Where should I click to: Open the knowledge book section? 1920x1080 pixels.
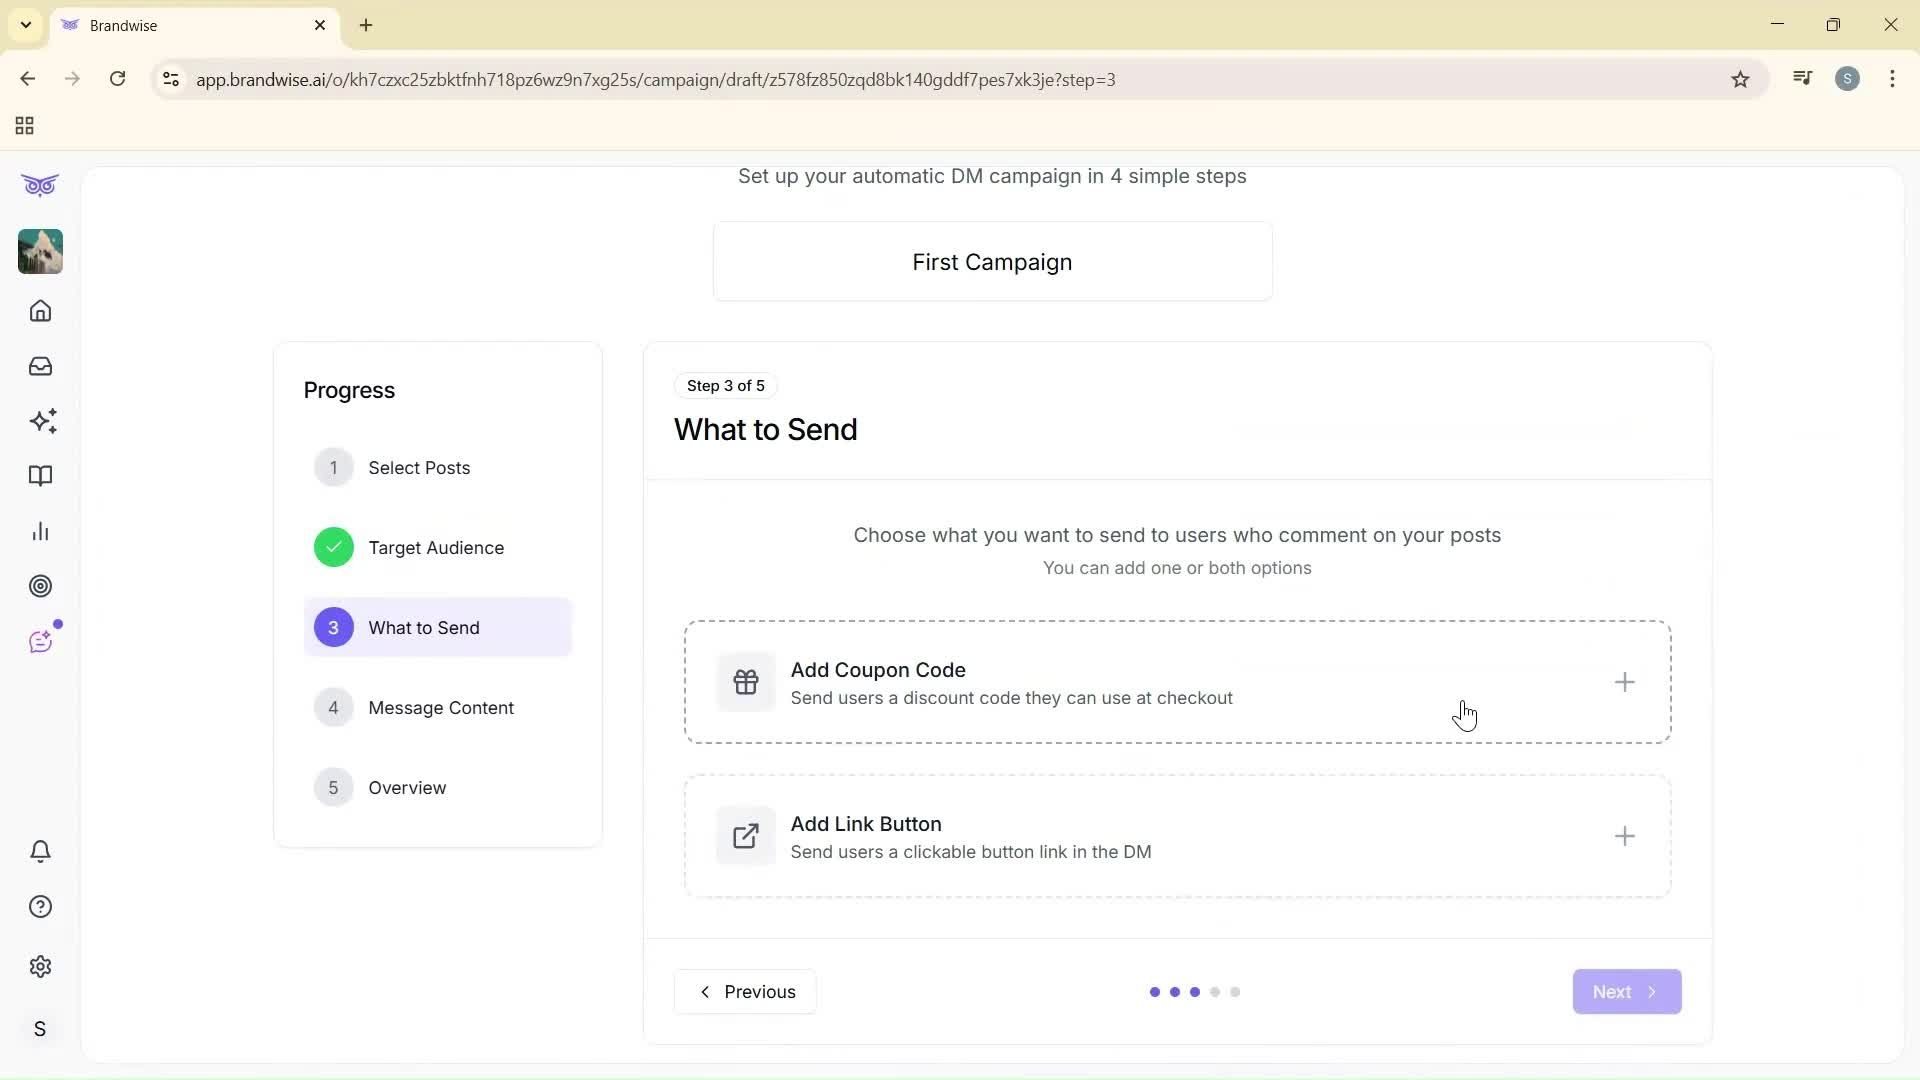[39, 476]
